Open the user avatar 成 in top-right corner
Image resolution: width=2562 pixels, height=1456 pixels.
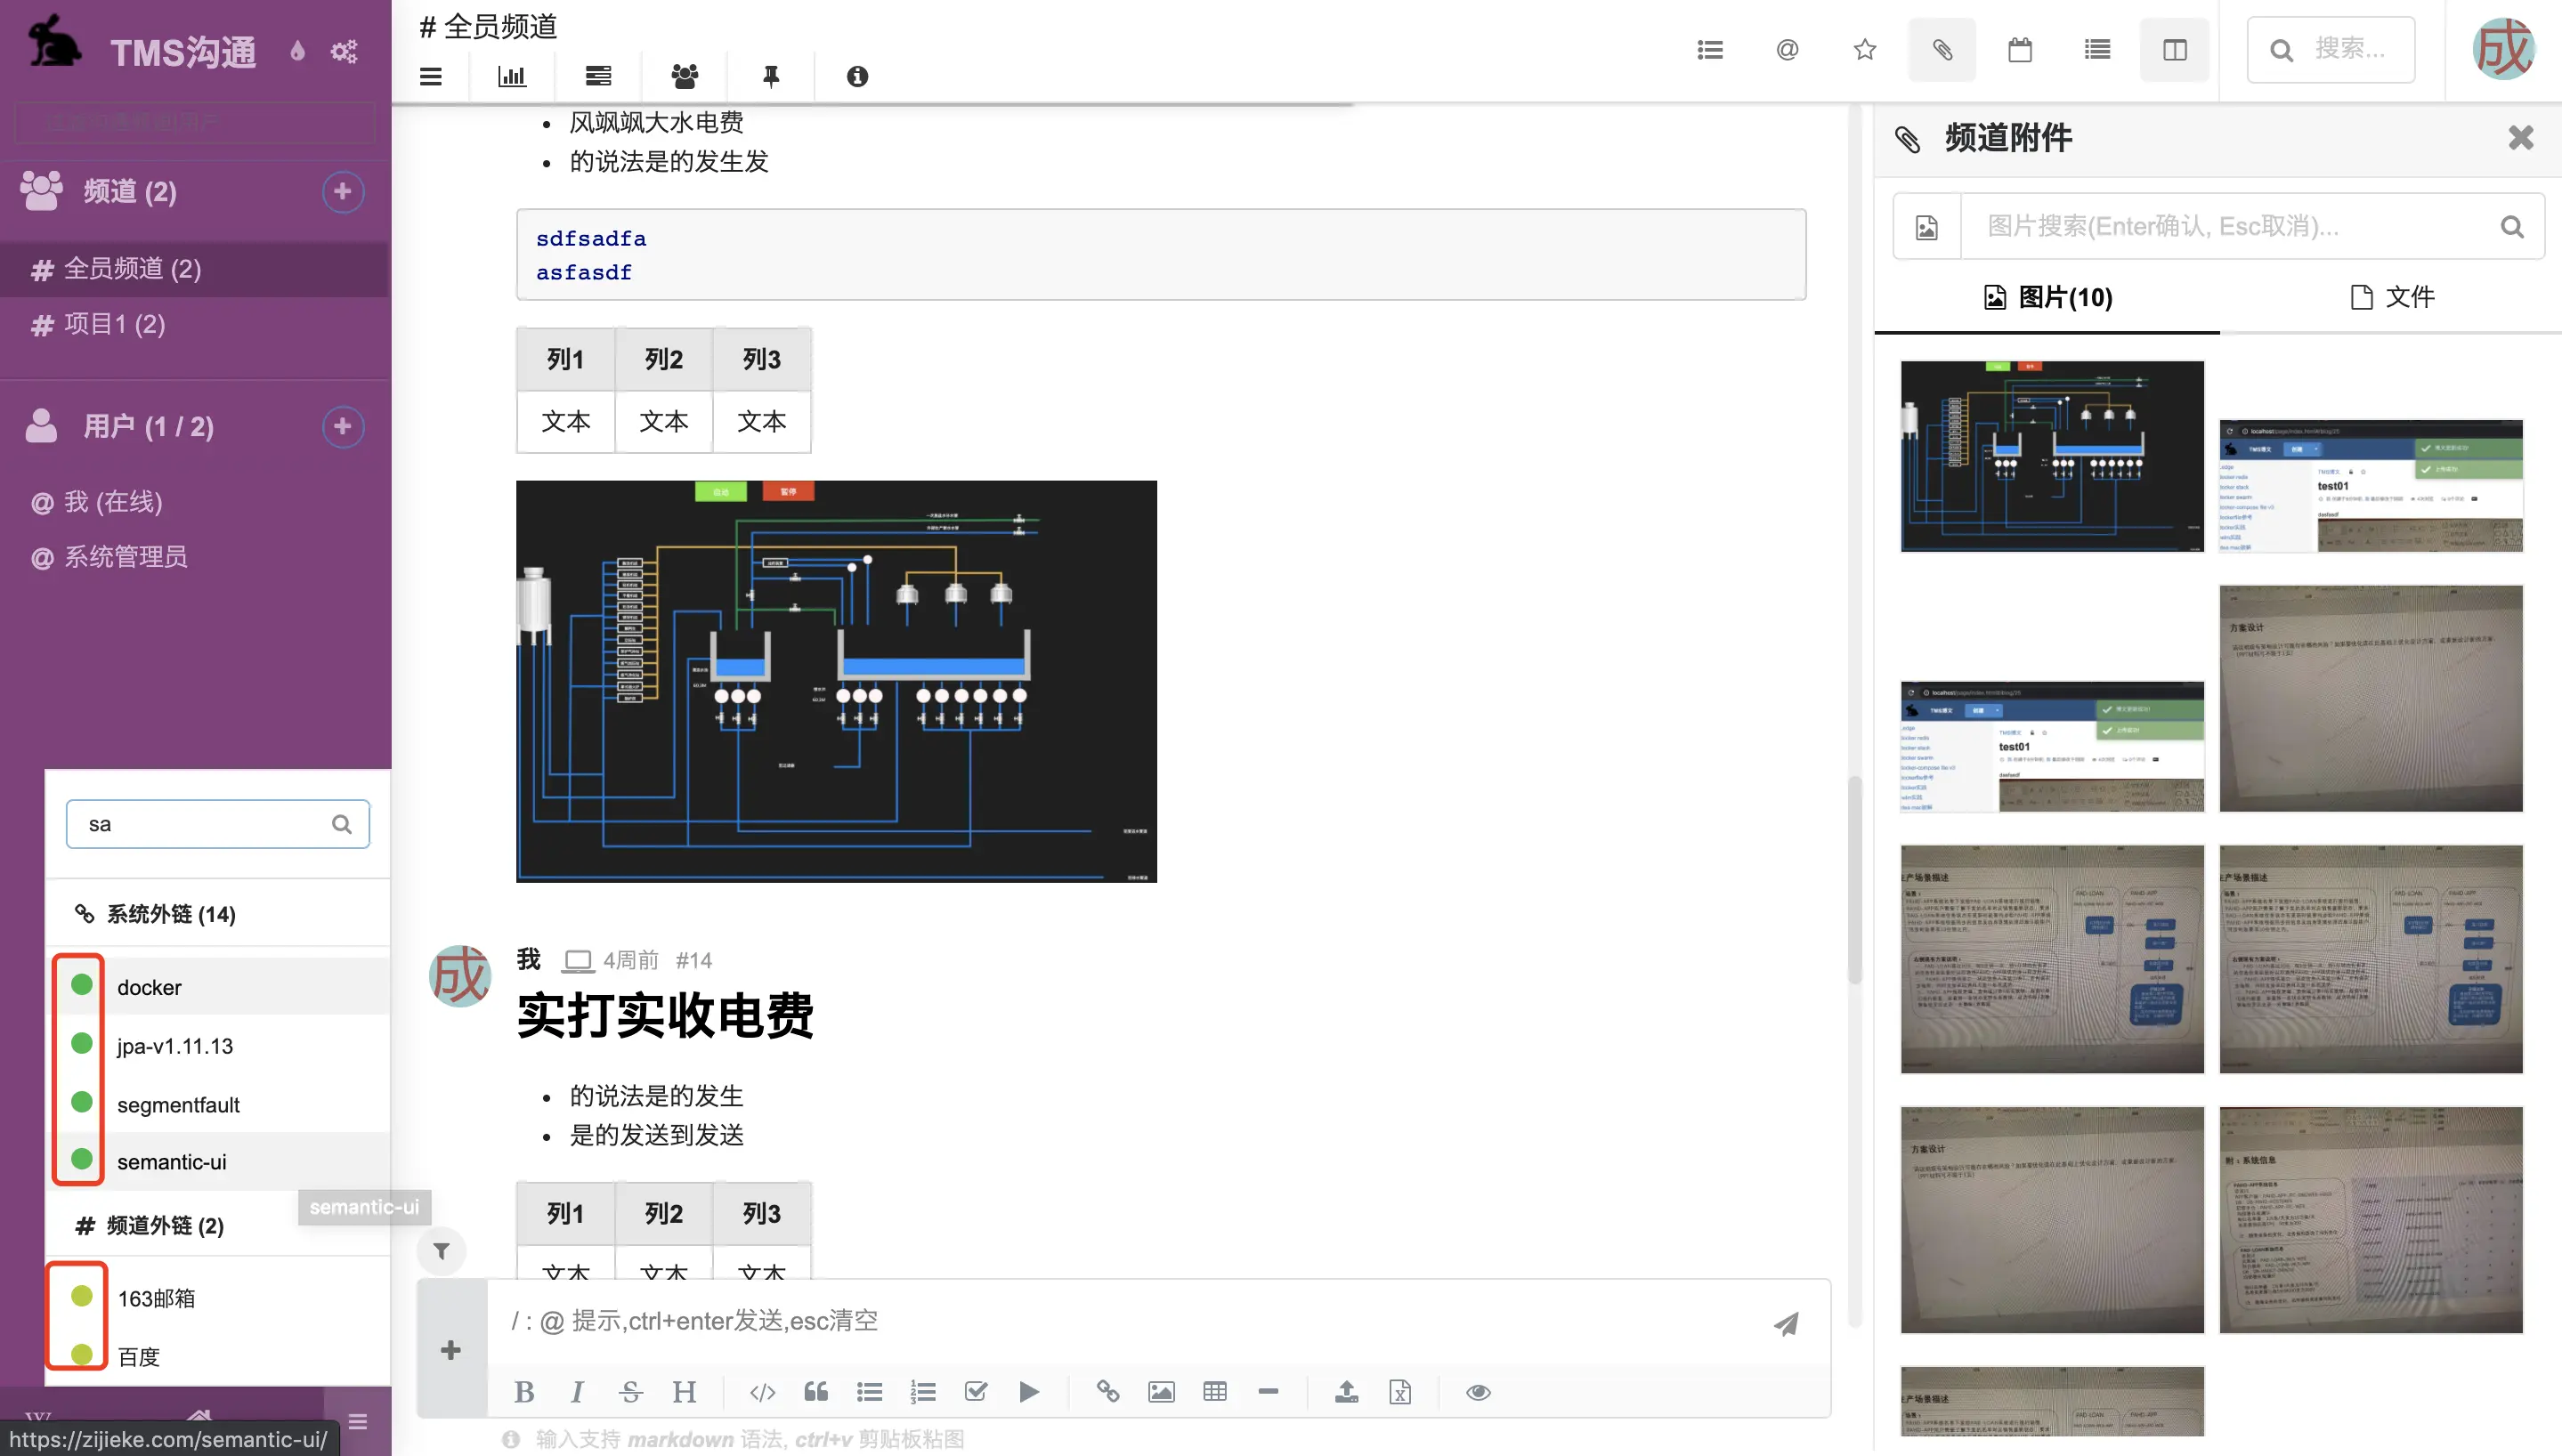[2503, 49]
